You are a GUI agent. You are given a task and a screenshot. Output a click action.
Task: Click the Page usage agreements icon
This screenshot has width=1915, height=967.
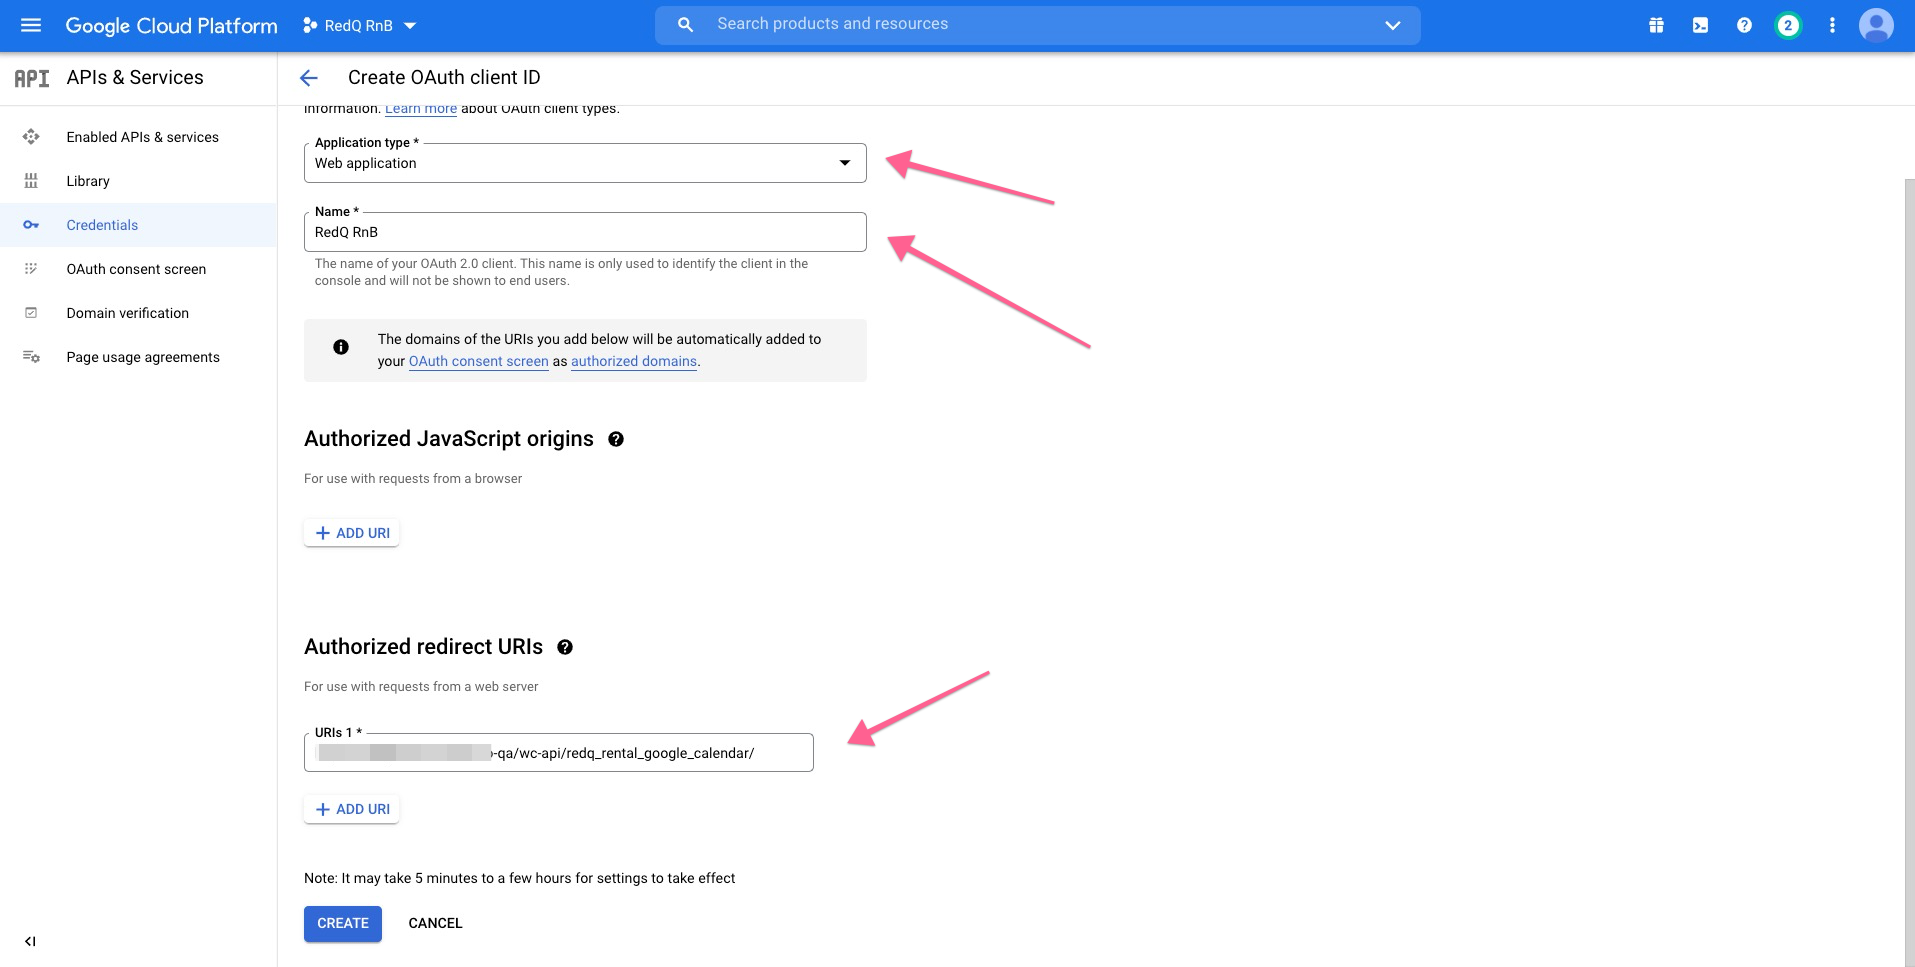coord(31,357)
